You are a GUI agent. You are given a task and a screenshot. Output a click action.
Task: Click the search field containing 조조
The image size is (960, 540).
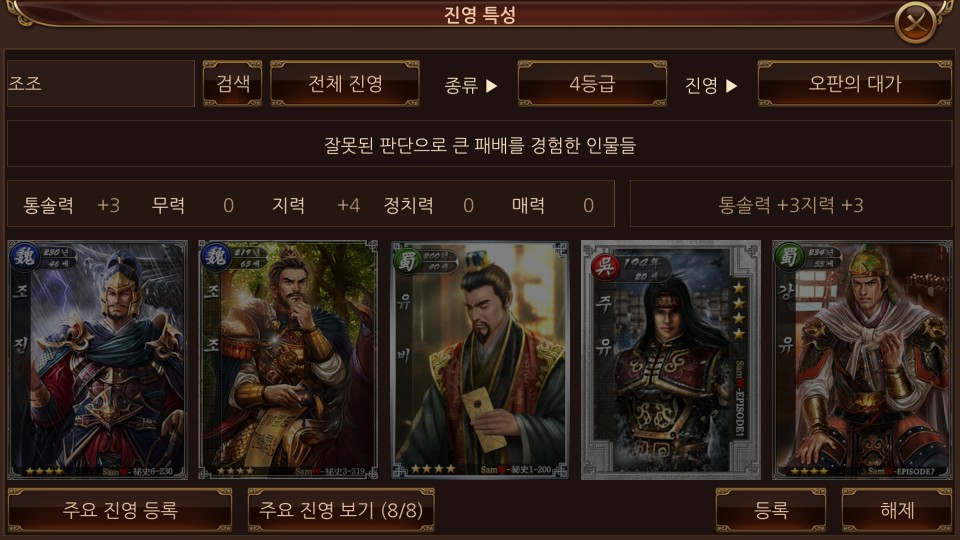click(100, 83)
